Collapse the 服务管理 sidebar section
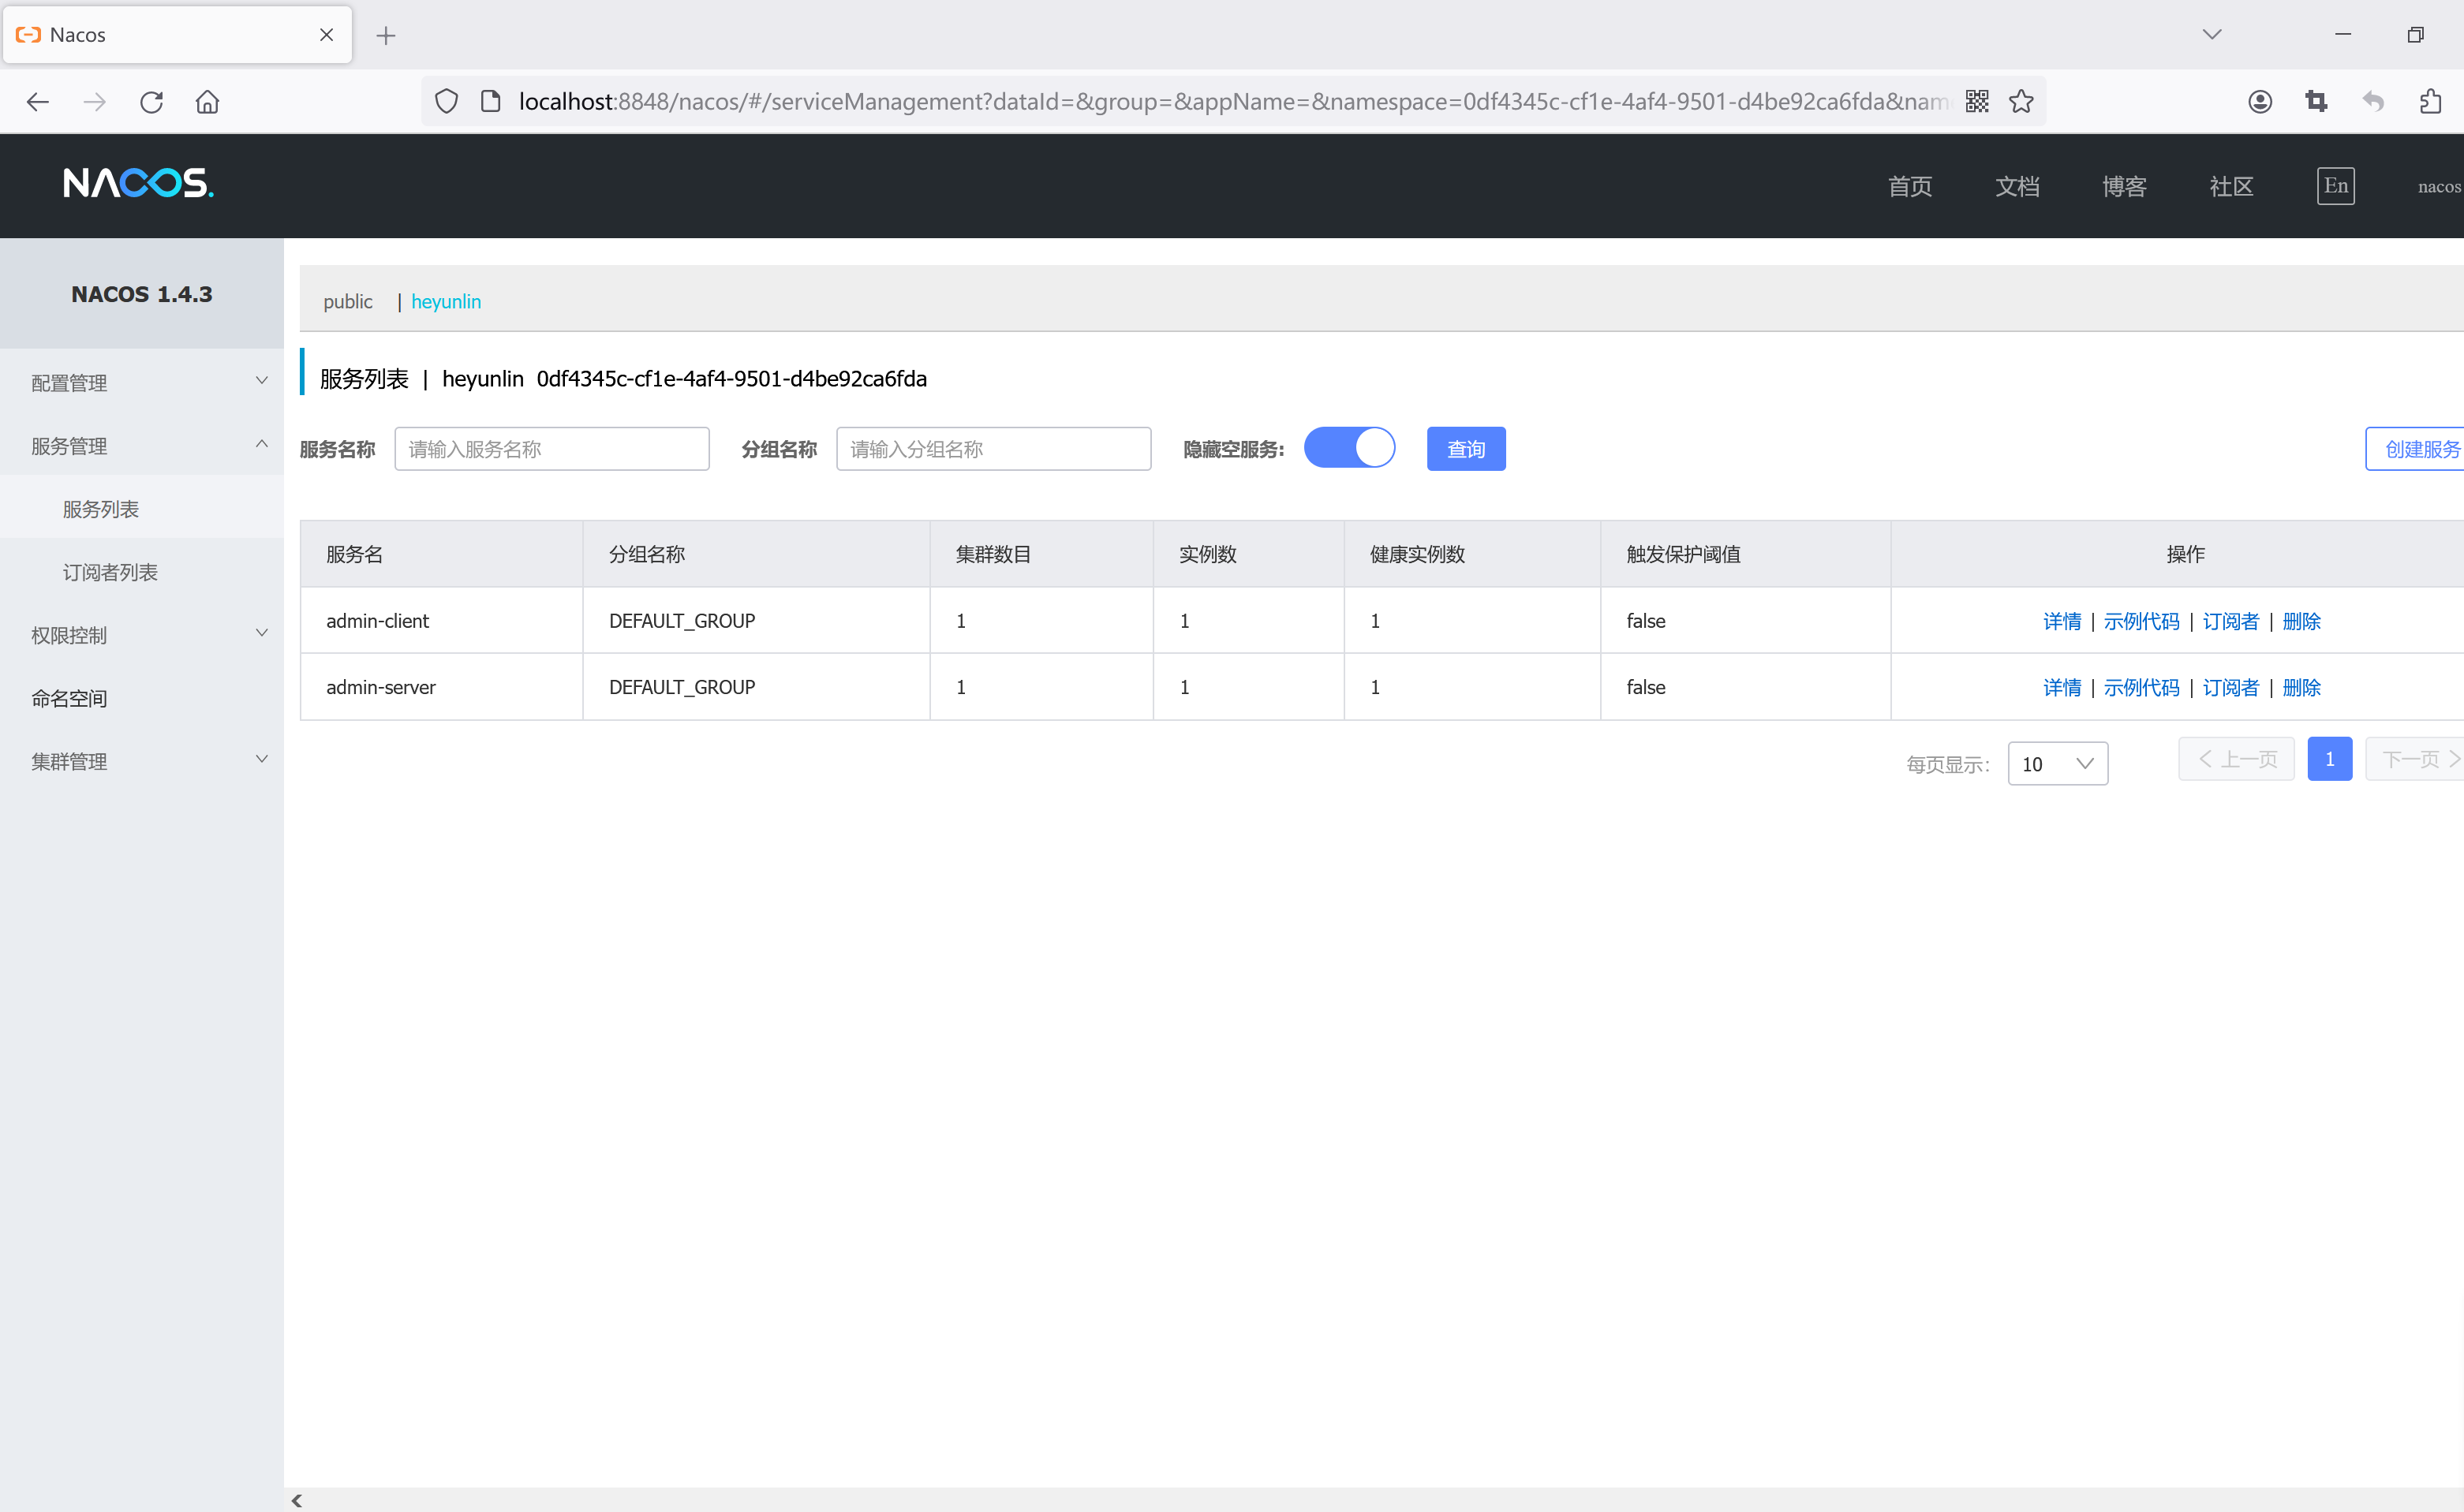This screenshot has height=1512, width=2464. click(141, 445)
